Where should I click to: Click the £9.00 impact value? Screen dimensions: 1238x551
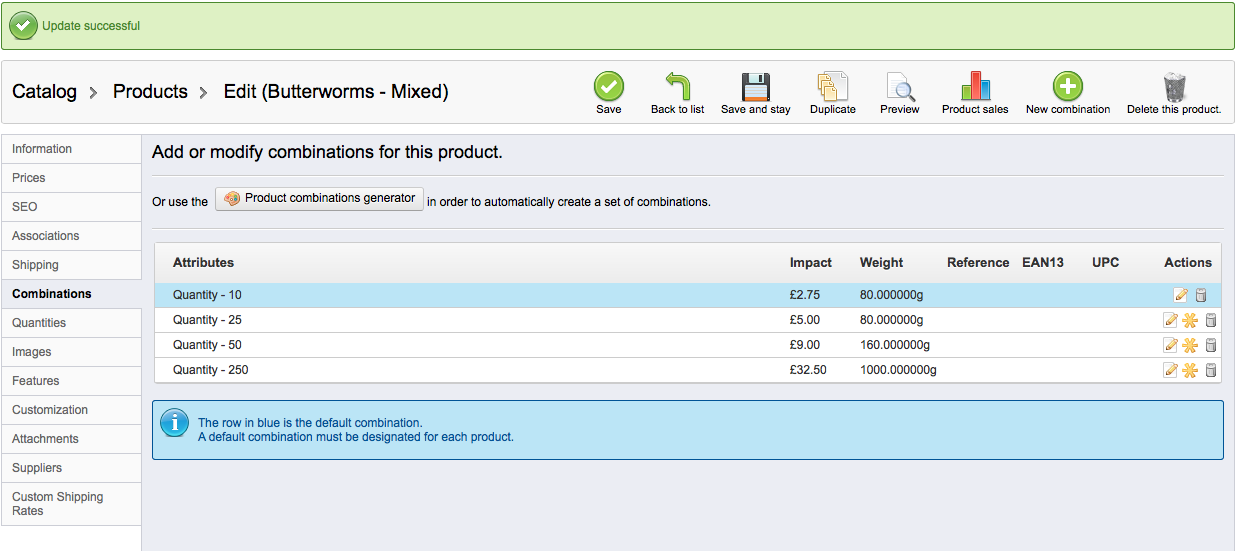[805, 345]
